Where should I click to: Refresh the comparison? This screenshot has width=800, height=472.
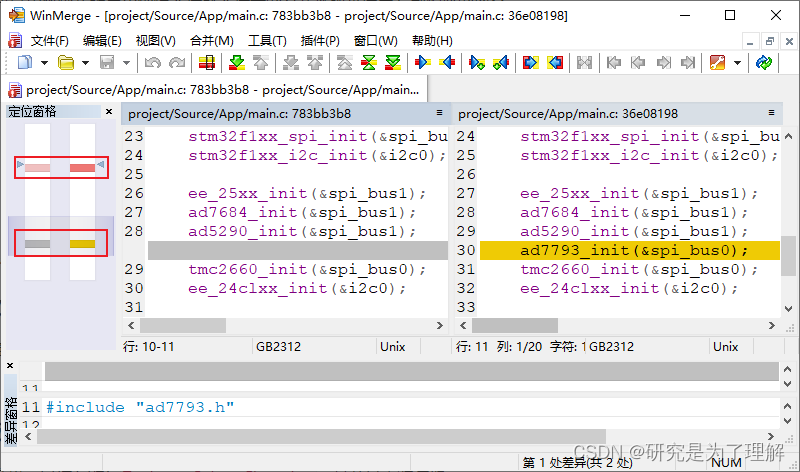point(764,63)
